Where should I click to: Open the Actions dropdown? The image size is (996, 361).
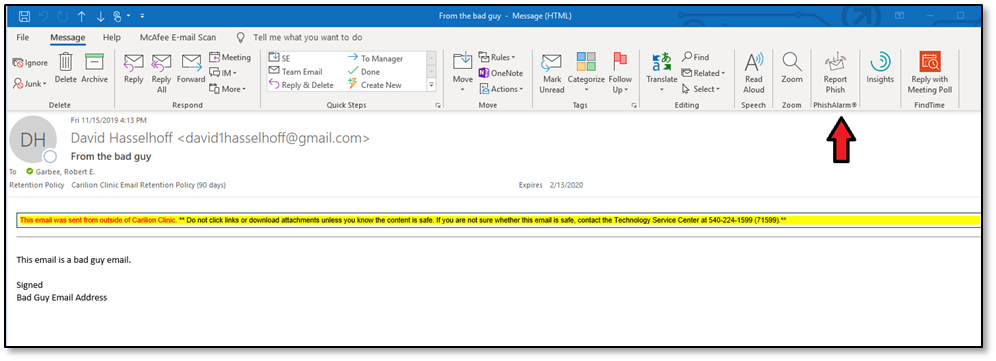(501, 89)
